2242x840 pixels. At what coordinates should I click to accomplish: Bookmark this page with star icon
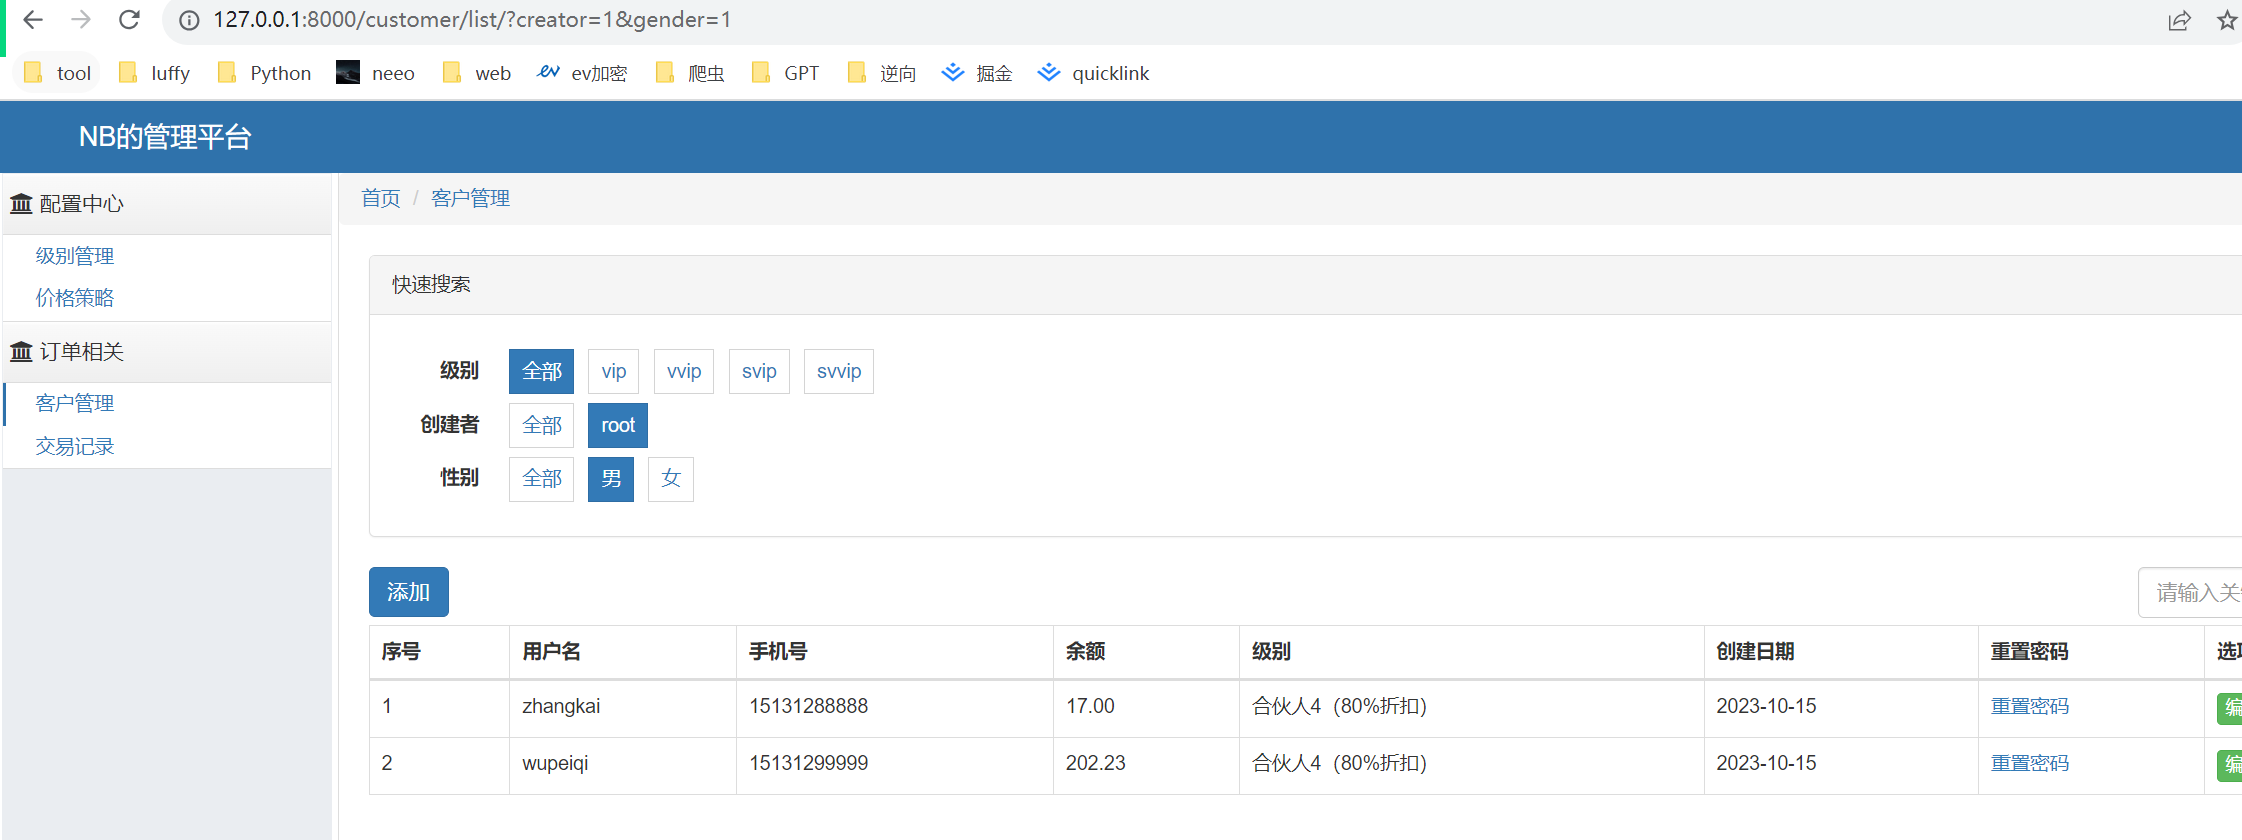pyautogui.click(x=2226, y=20)
